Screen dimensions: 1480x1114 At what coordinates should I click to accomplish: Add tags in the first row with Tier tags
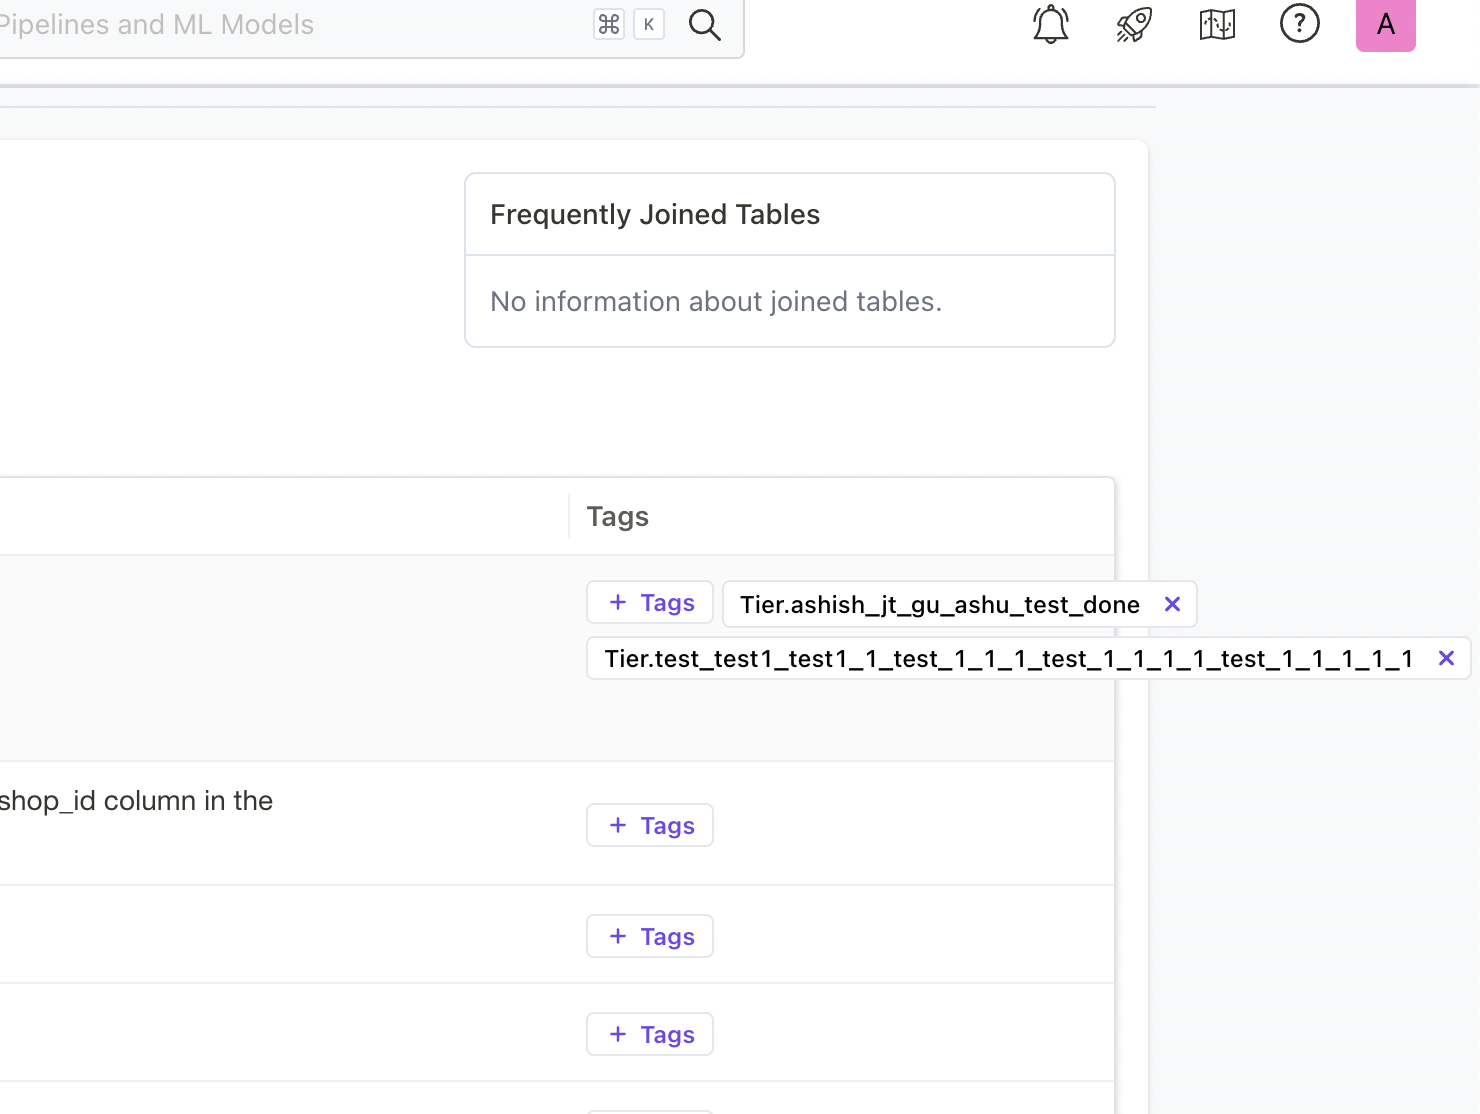[650, 602]
